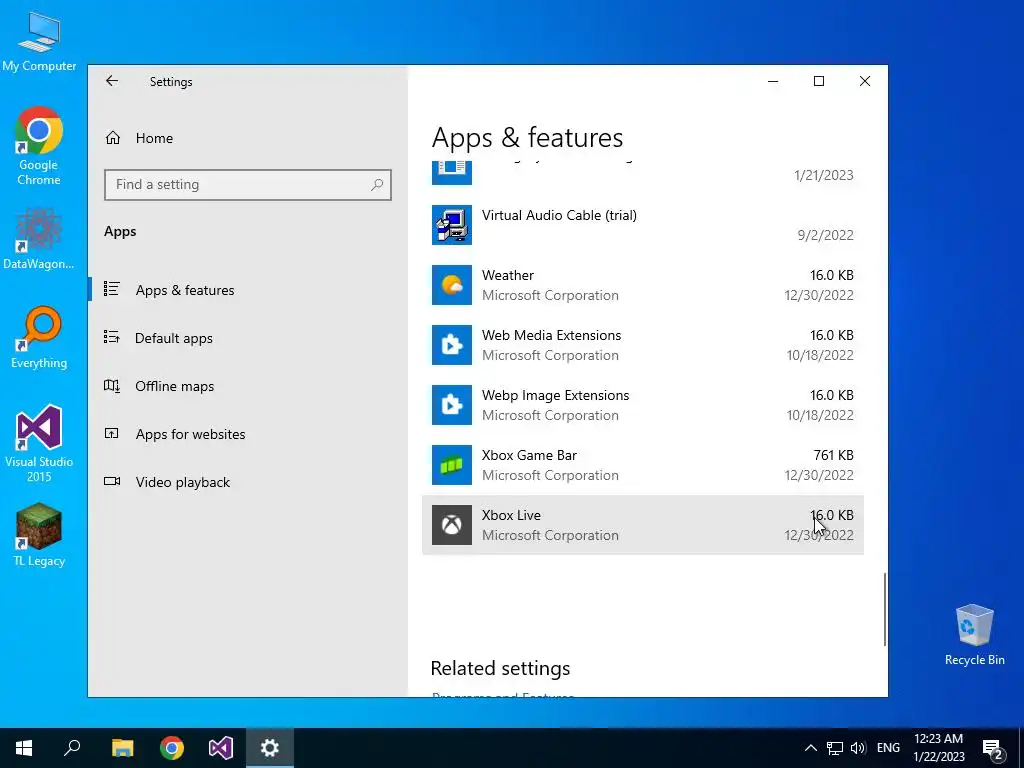Click the Webp Image Extensions icon
The width and height of the screenshot is (1024, 768).
coord(451,405)
